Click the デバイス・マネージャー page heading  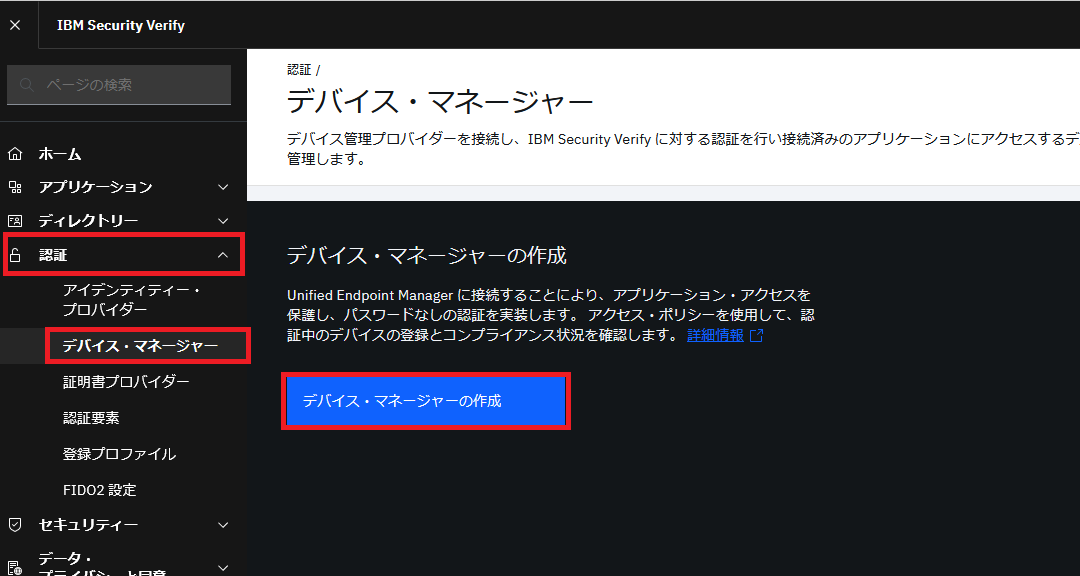click(x=440, y=103)
